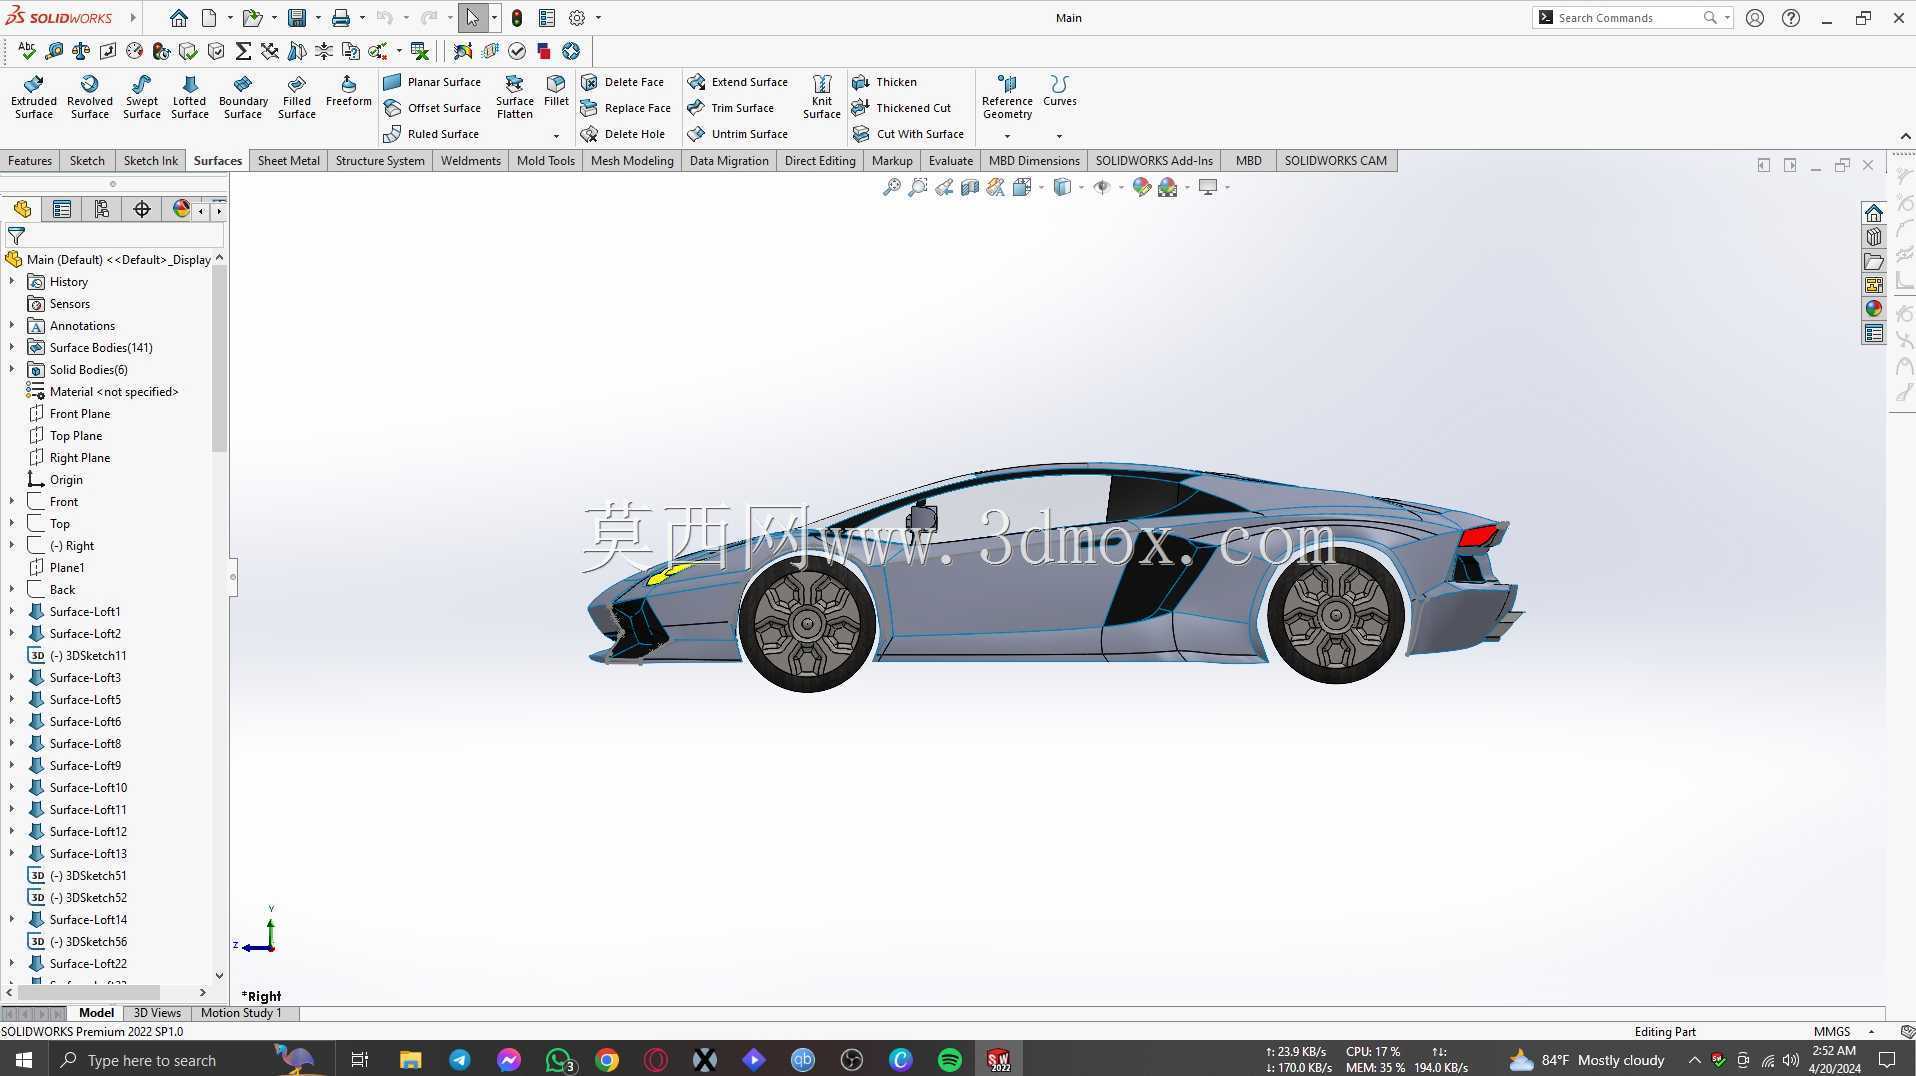
Task: Open Spotify from the taskbar
Action: tap(950, 1060)
